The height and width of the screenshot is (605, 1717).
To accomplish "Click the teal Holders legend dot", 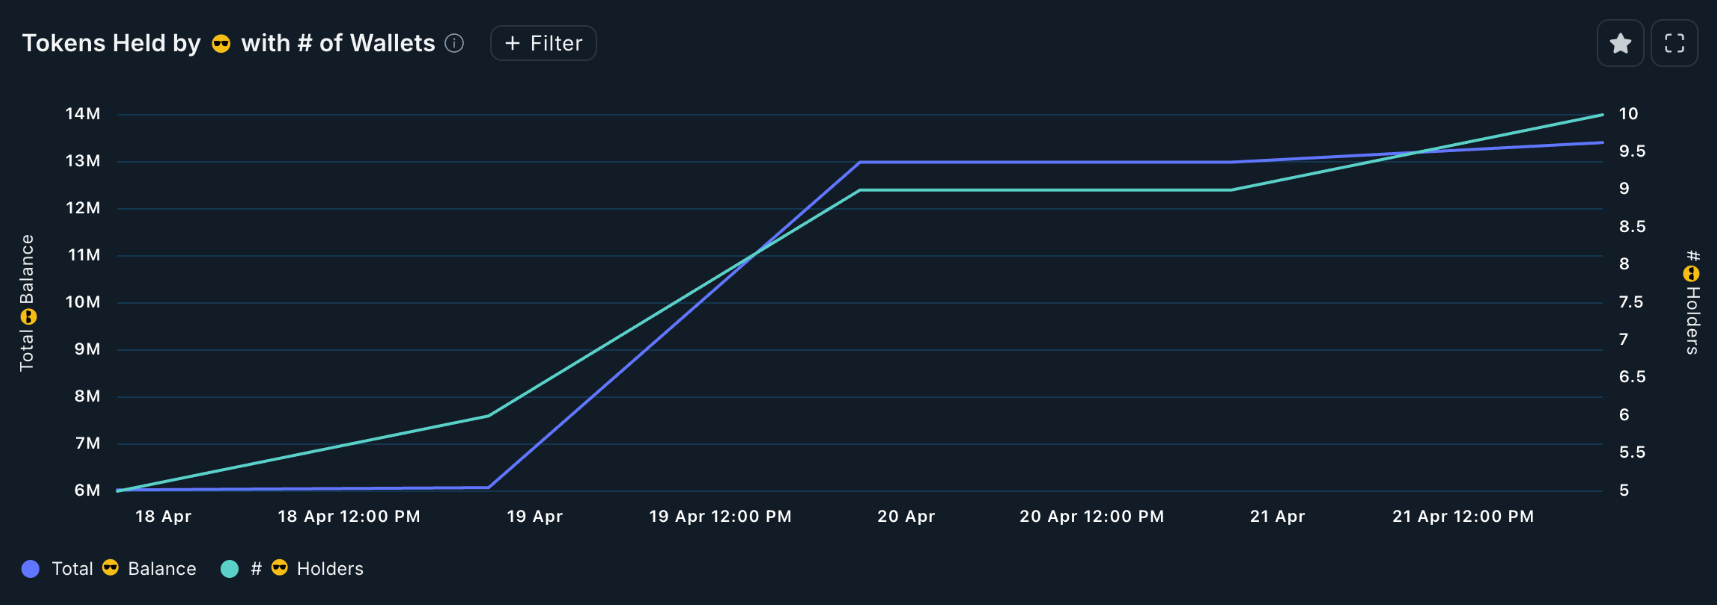I will tap(230, 569).
